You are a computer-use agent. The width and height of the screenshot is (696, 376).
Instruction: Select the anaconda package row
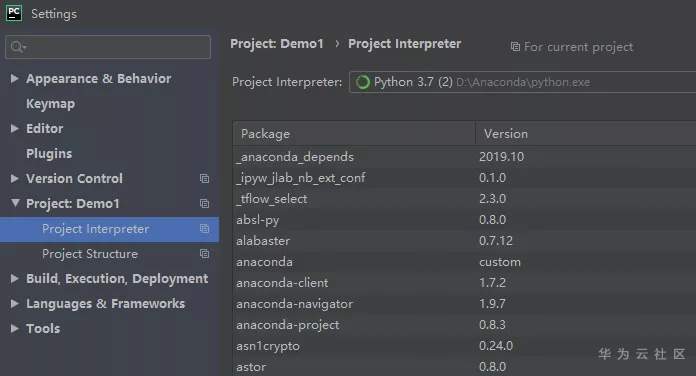tap(465, 262)
